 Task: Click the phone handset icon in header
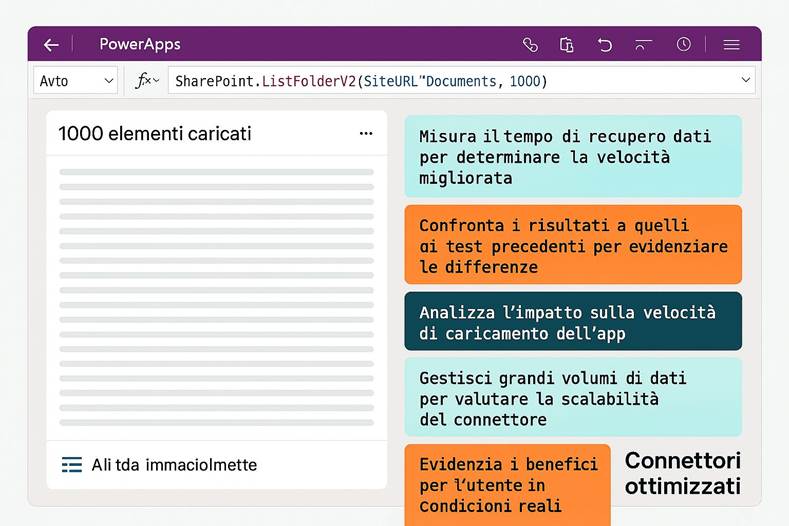(530, 45)
